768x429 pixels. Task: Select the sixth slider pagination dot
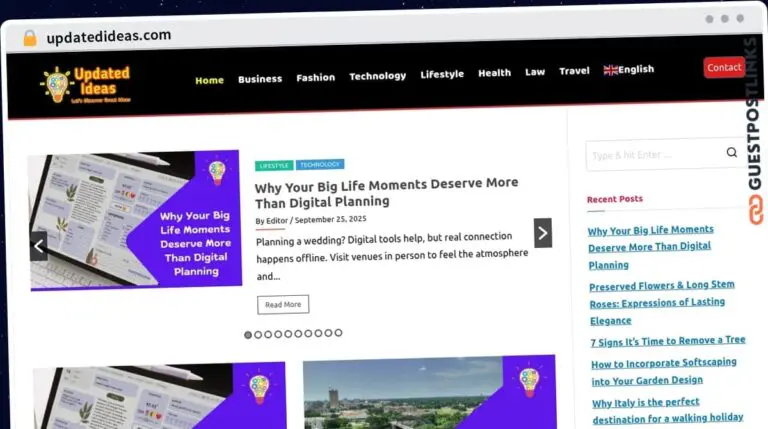298,334
